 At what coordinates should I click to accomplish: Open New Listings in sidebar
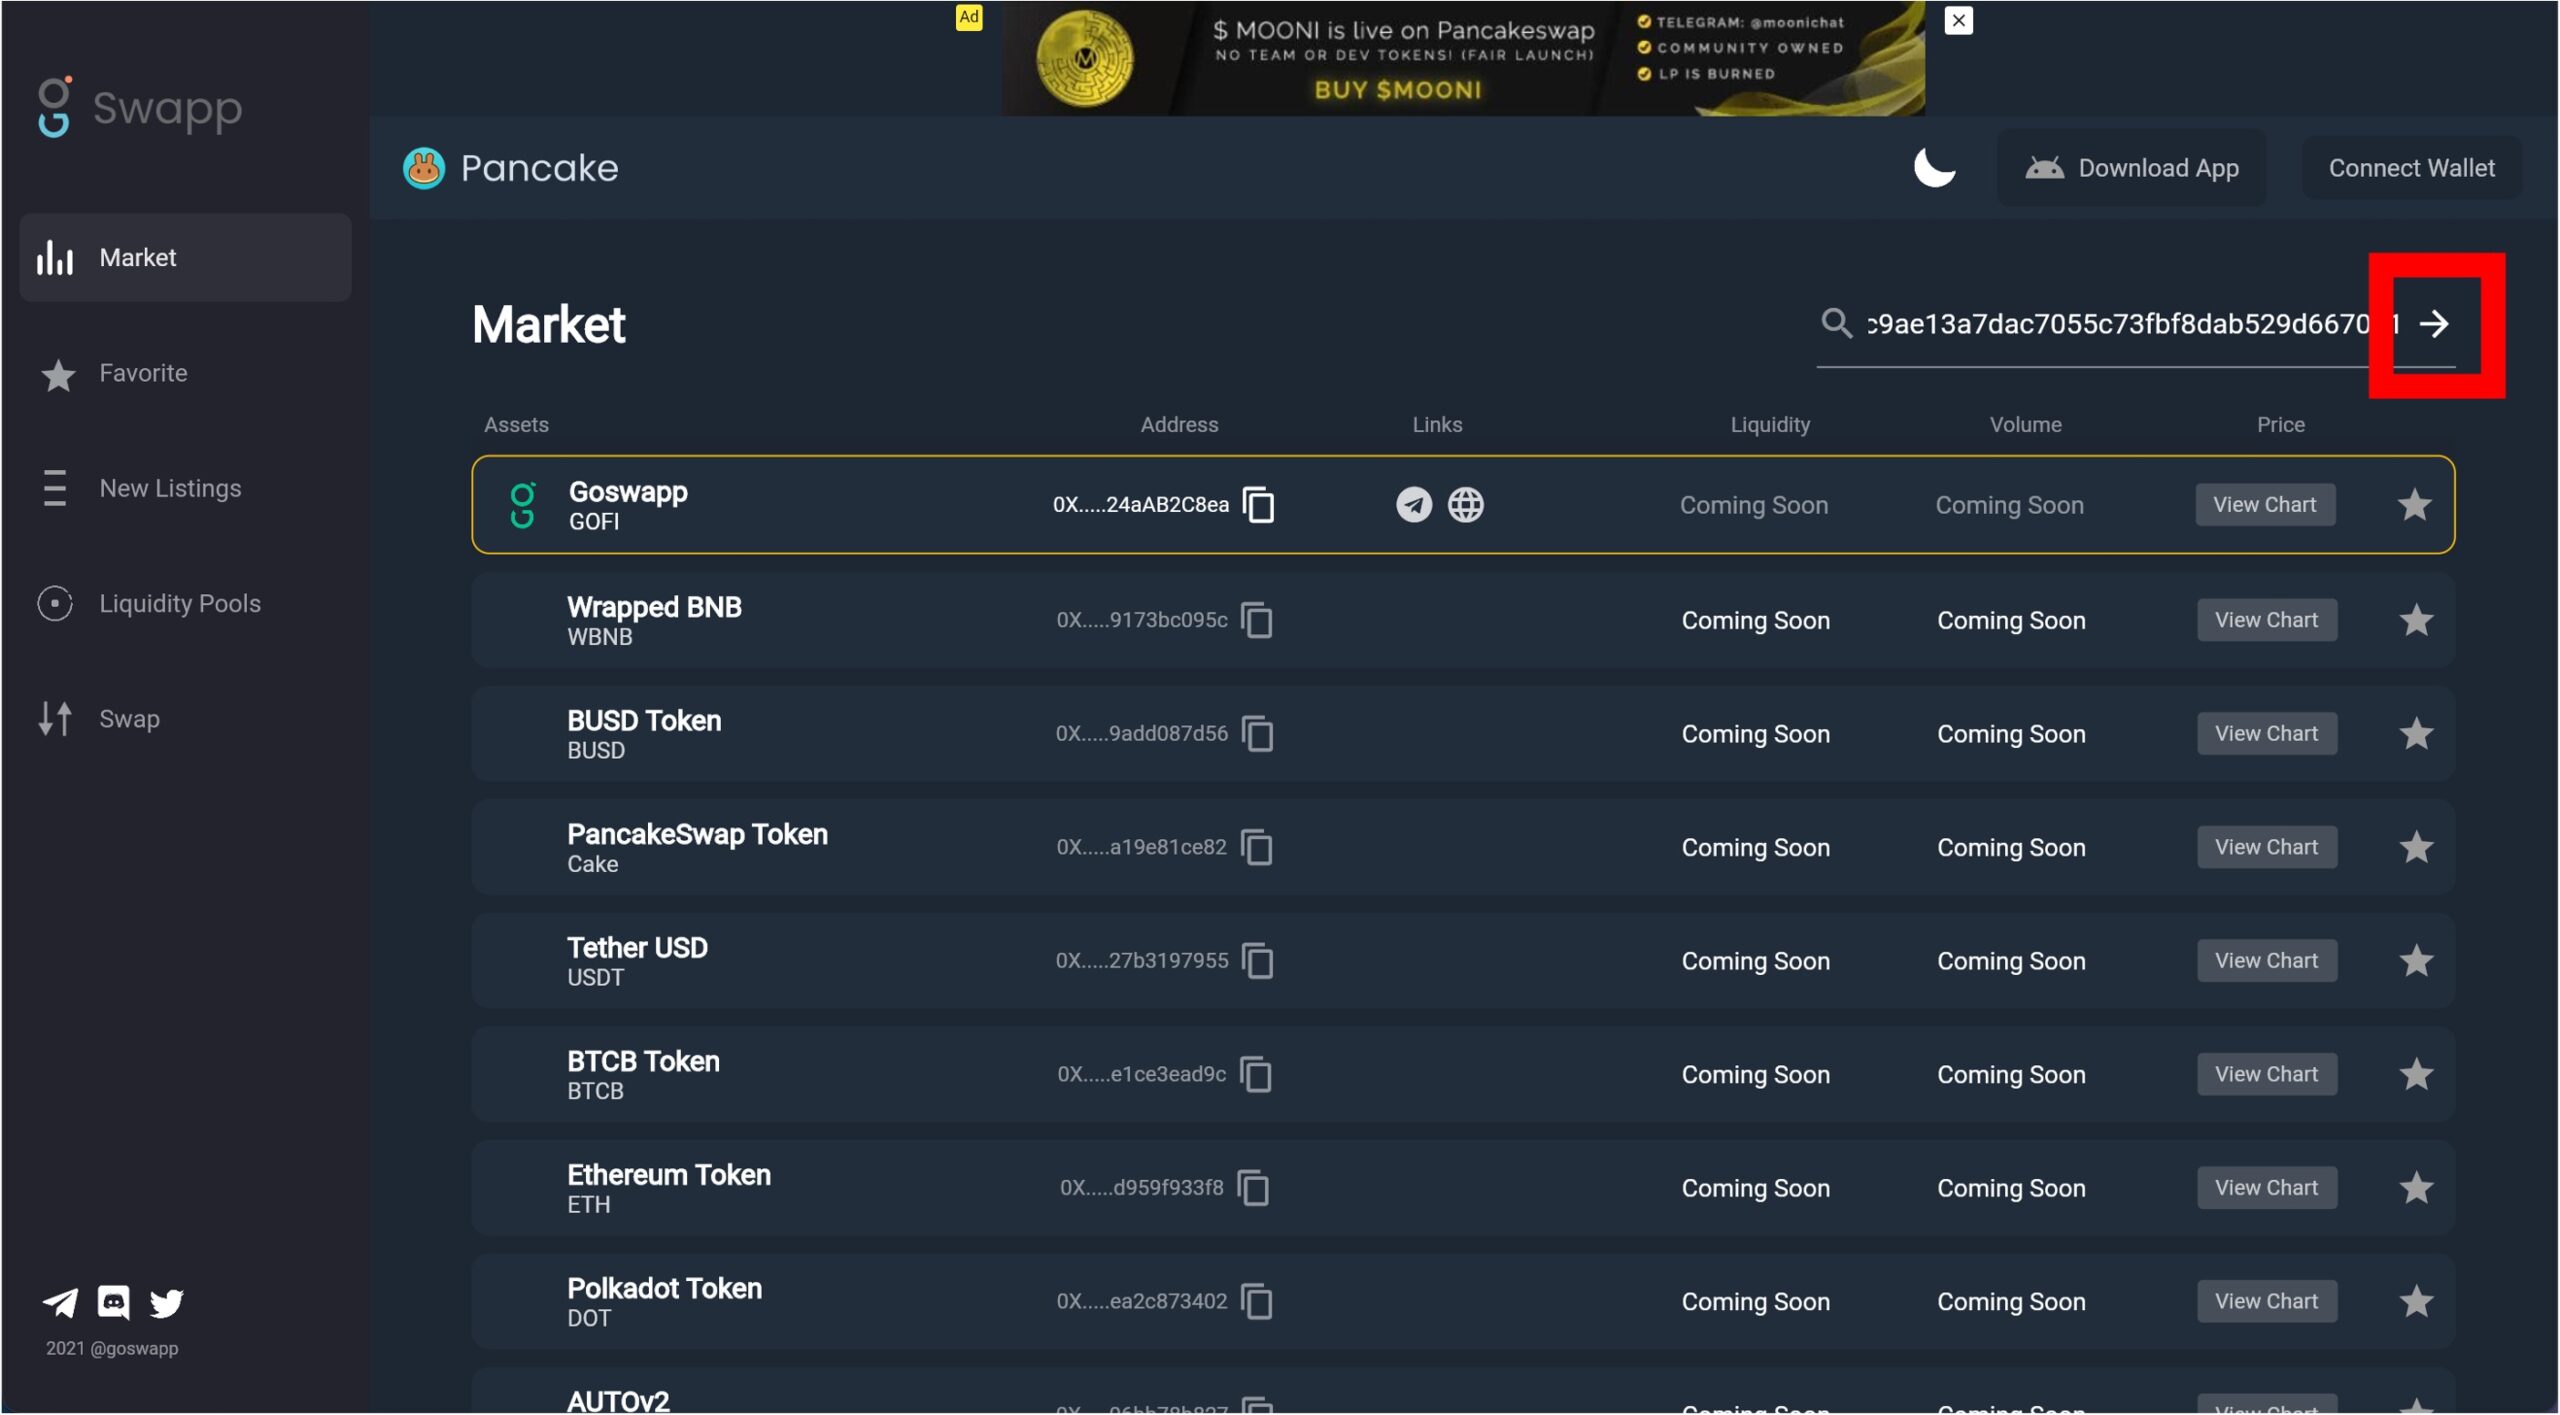point(170,489)
